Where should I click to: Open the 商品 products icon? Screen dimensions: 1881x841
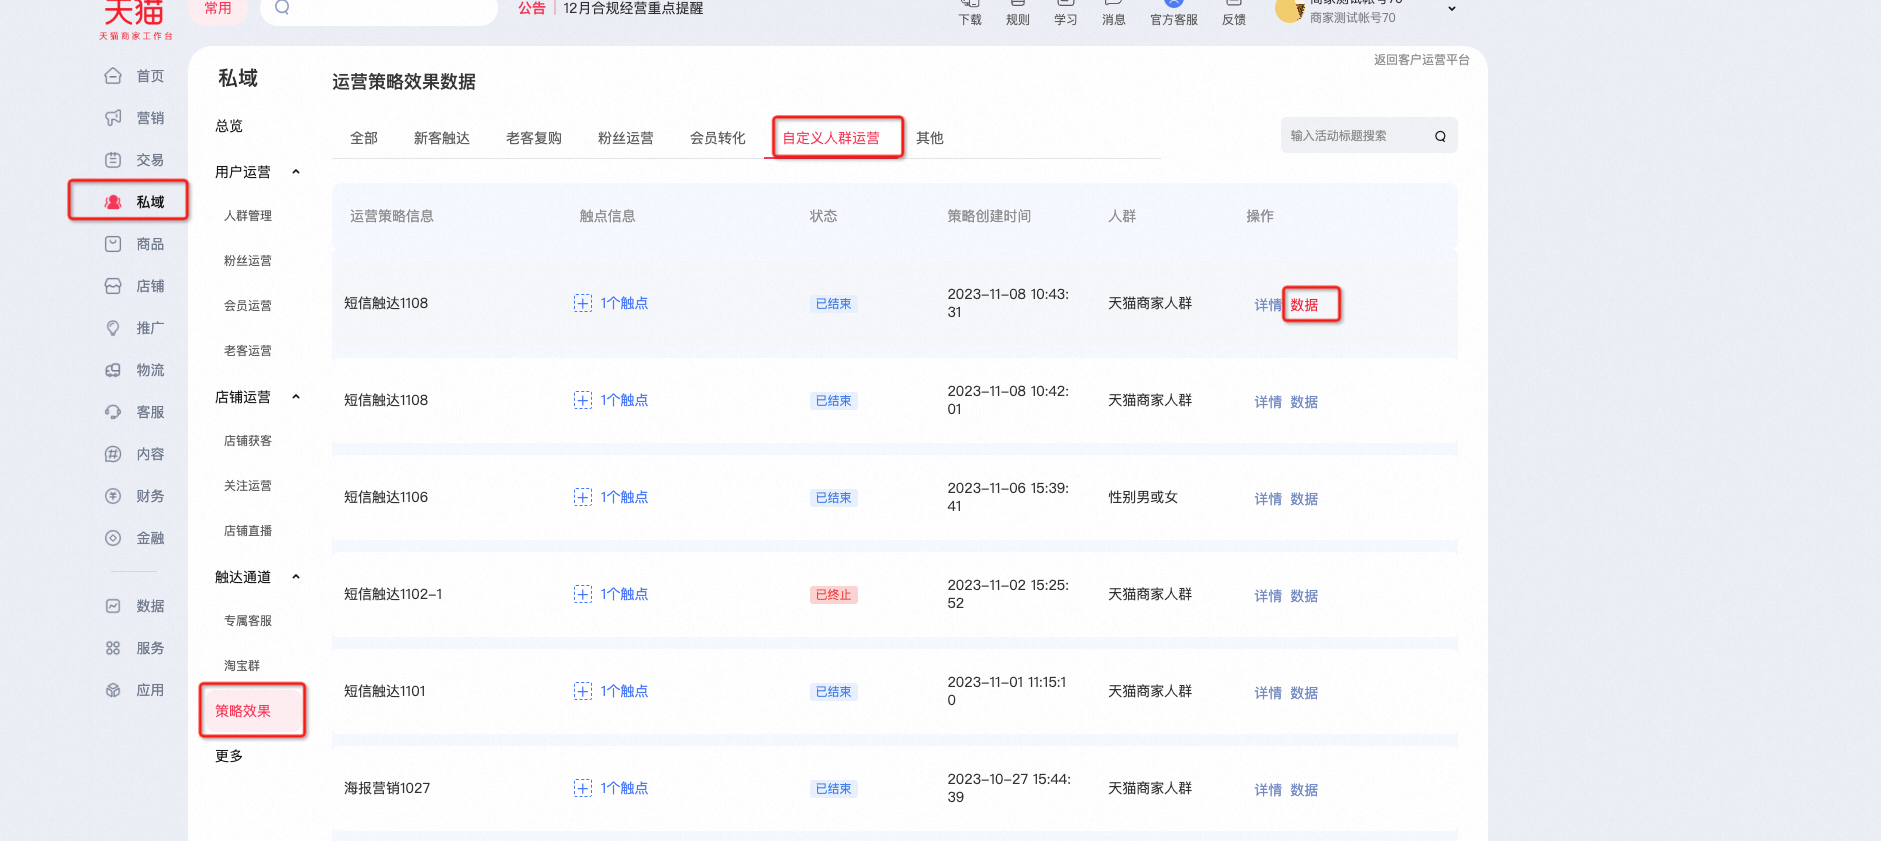[x=113, y=244]
